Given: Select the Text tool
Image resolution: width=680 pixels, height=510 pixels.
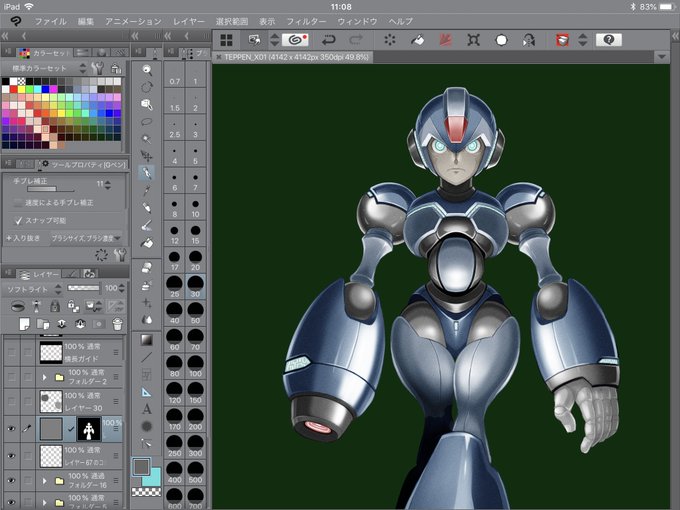Looking at the screenshot, I should click(147, 409).
